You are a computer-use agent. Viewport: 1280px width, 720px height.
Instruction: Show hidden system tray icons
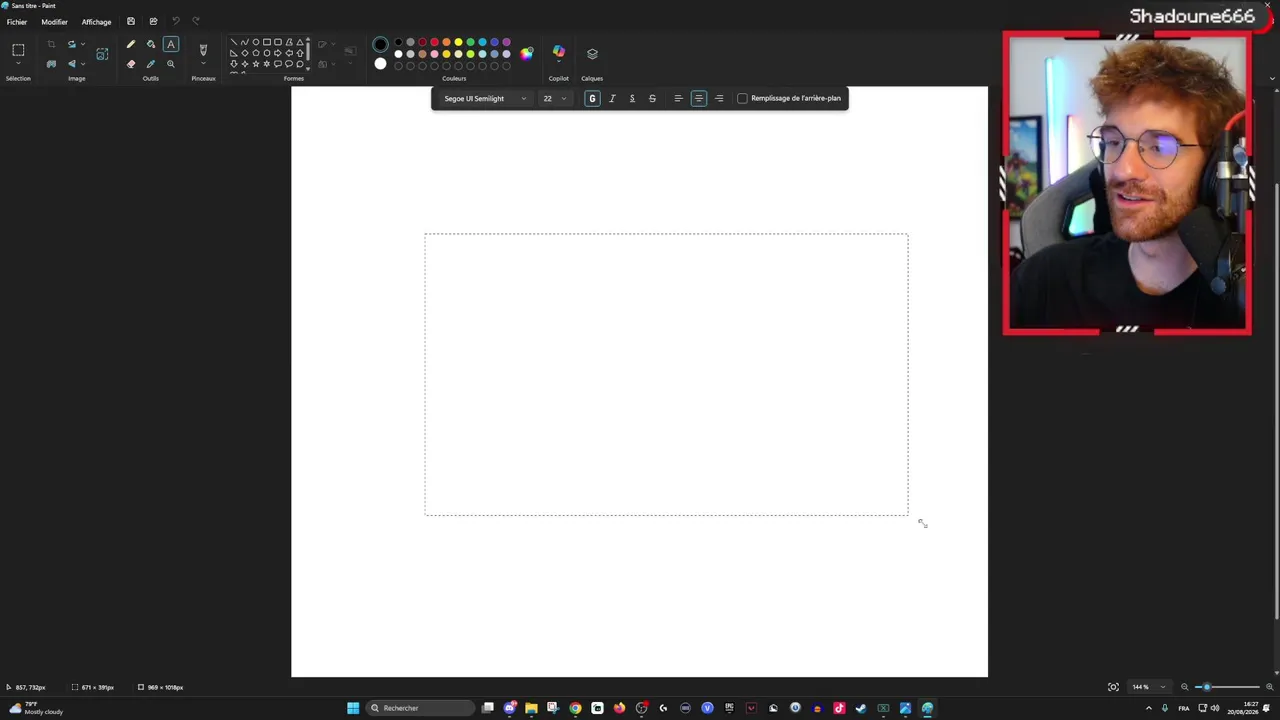coord(1148,708)
